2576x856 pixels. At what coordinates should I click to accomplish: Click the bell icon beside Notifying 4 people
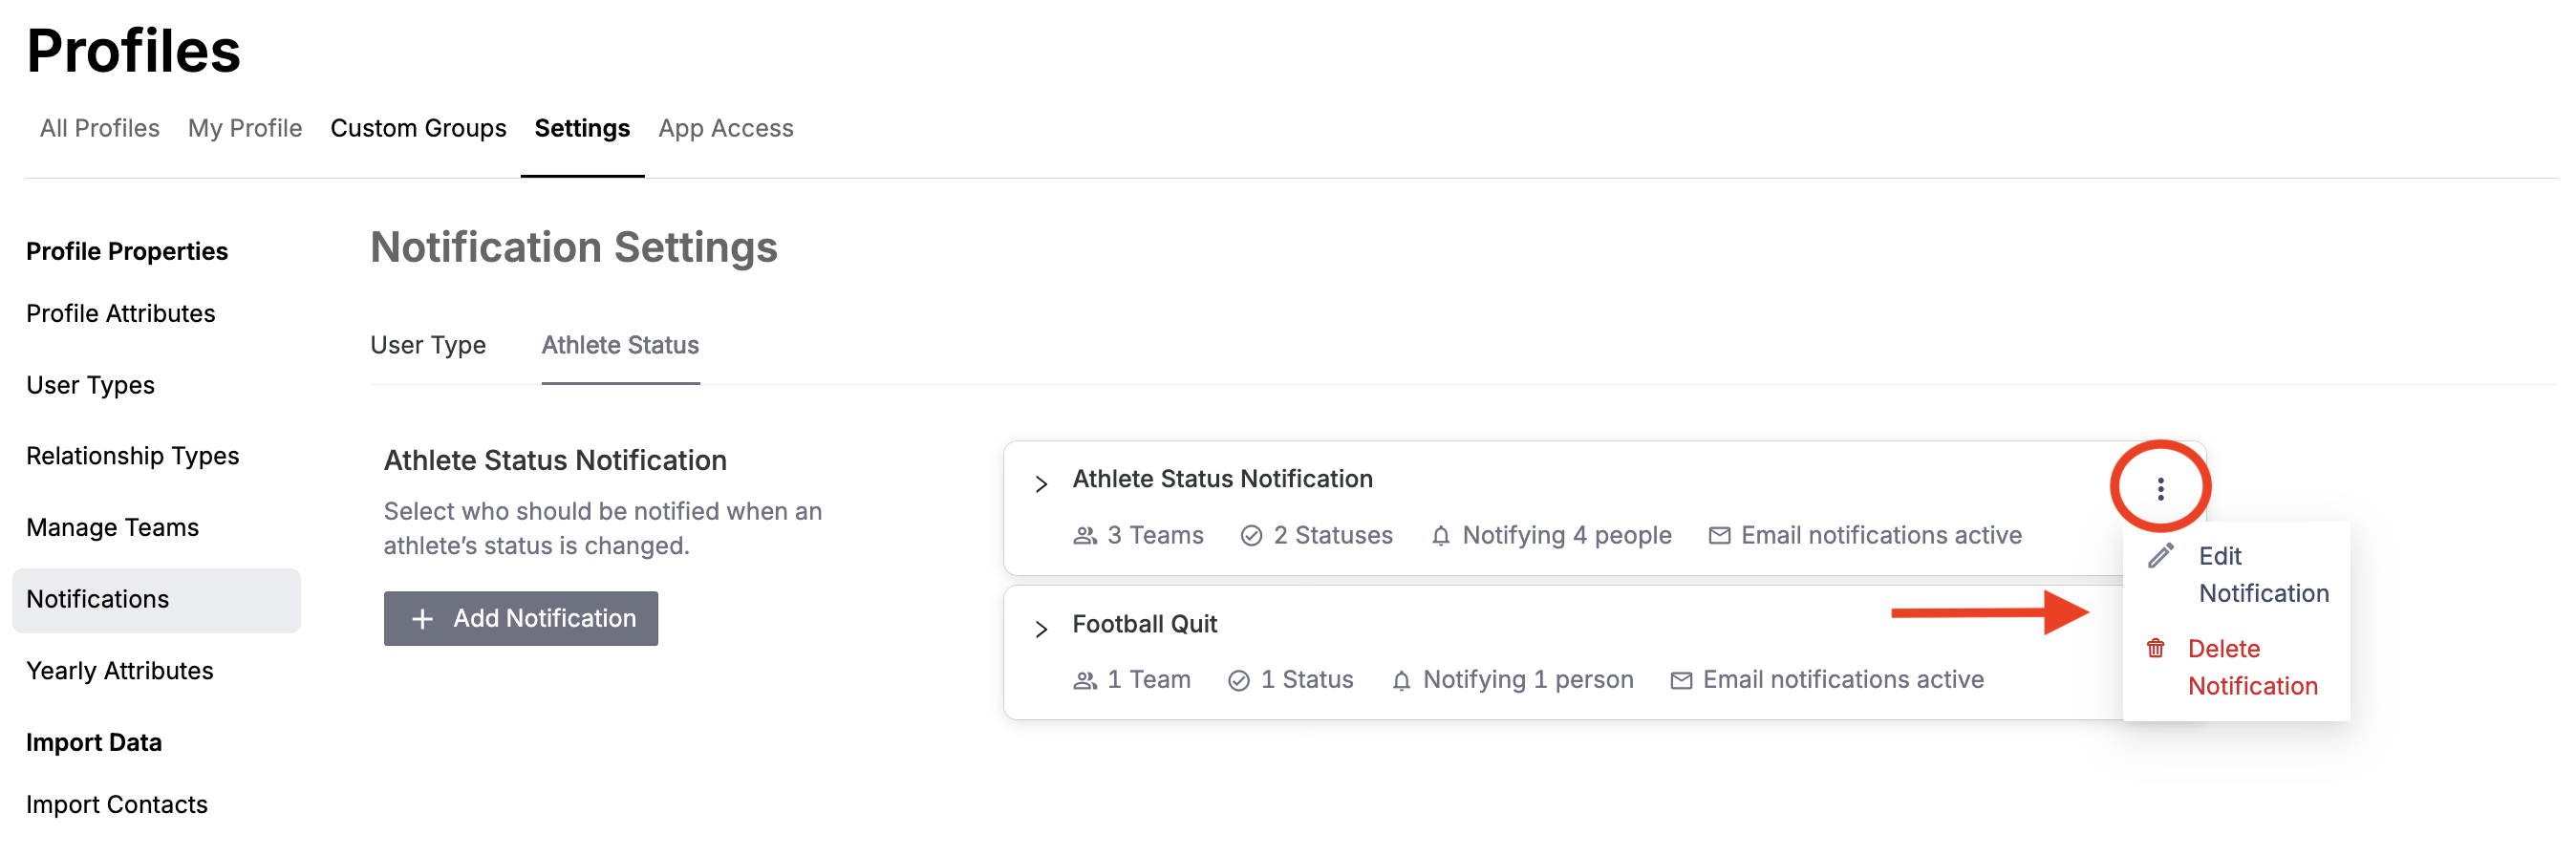(x=1440, y=535)
